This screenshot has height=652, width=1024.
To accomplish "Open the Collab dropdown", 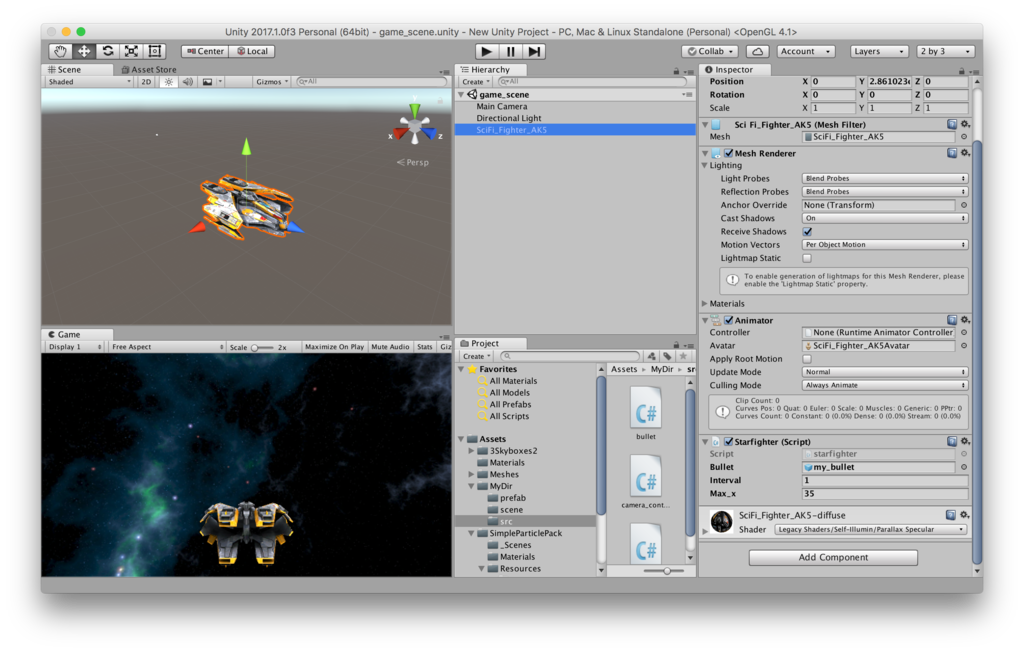I will tap(710, 51).
